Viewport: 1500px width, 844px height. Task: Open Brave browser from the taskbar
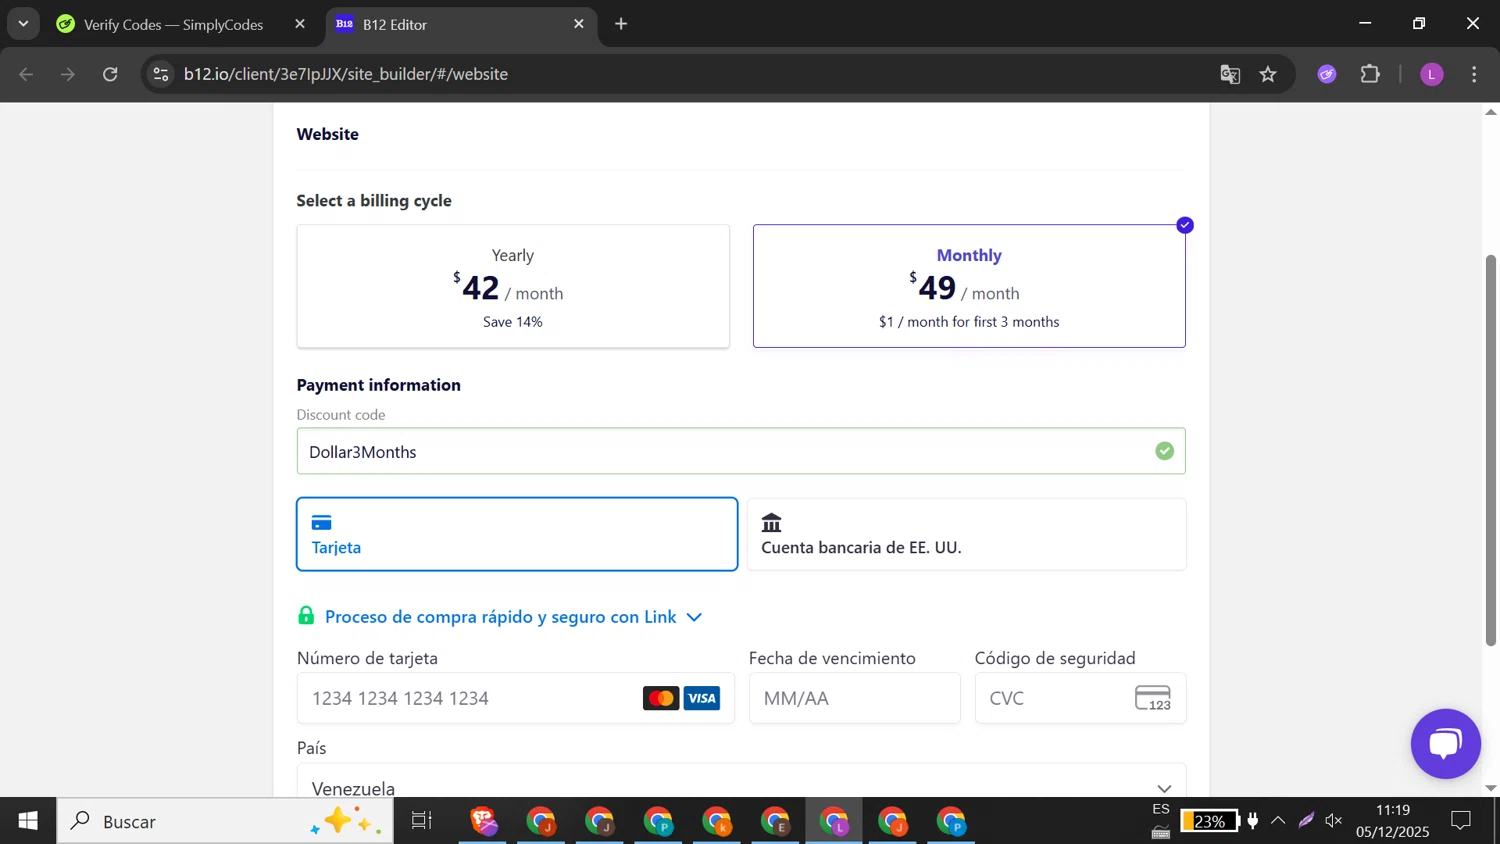tap(484, 821)
